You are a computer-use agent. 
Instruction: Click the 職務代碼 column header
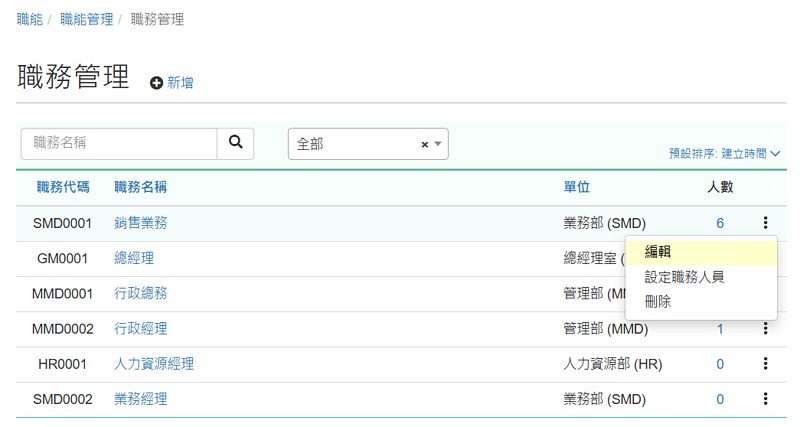tap(63, 187)
